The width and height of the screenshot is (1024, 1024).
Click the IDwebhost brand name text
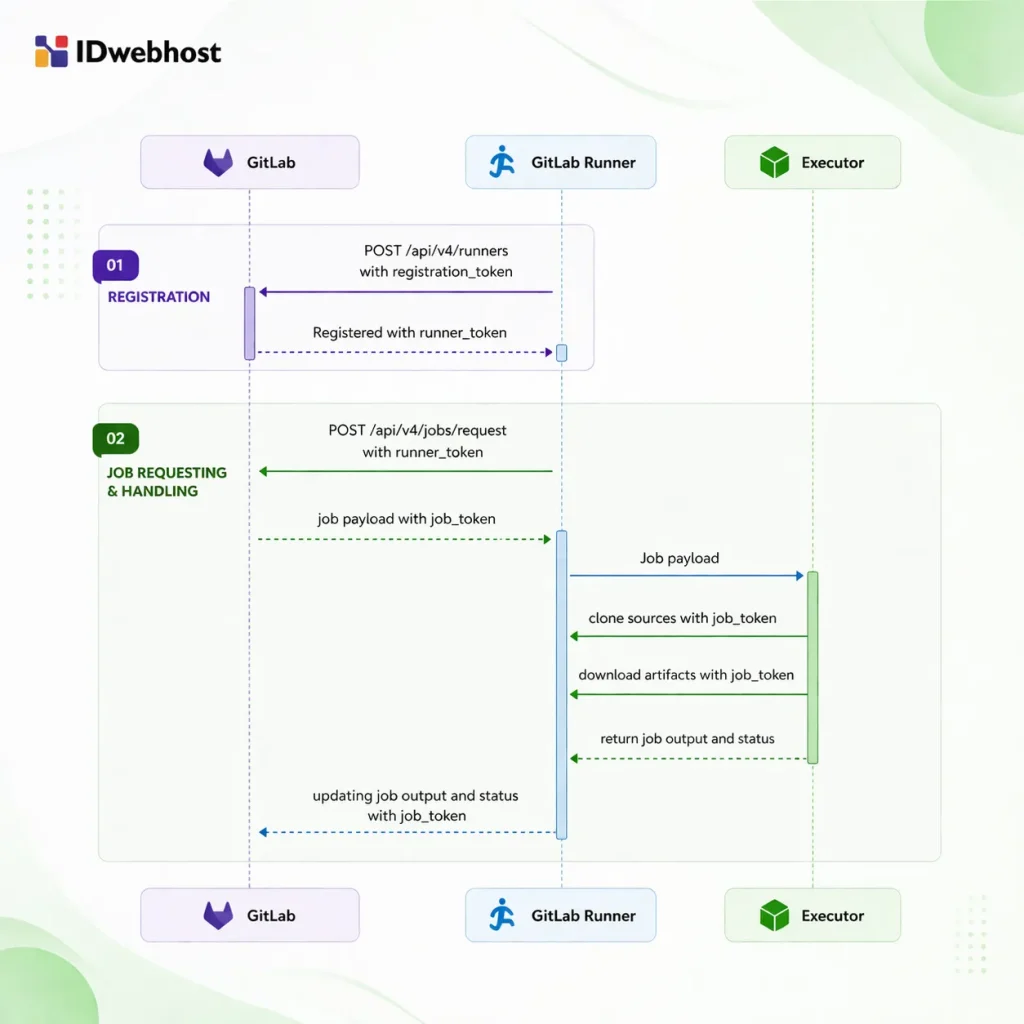tap(148, 52)
